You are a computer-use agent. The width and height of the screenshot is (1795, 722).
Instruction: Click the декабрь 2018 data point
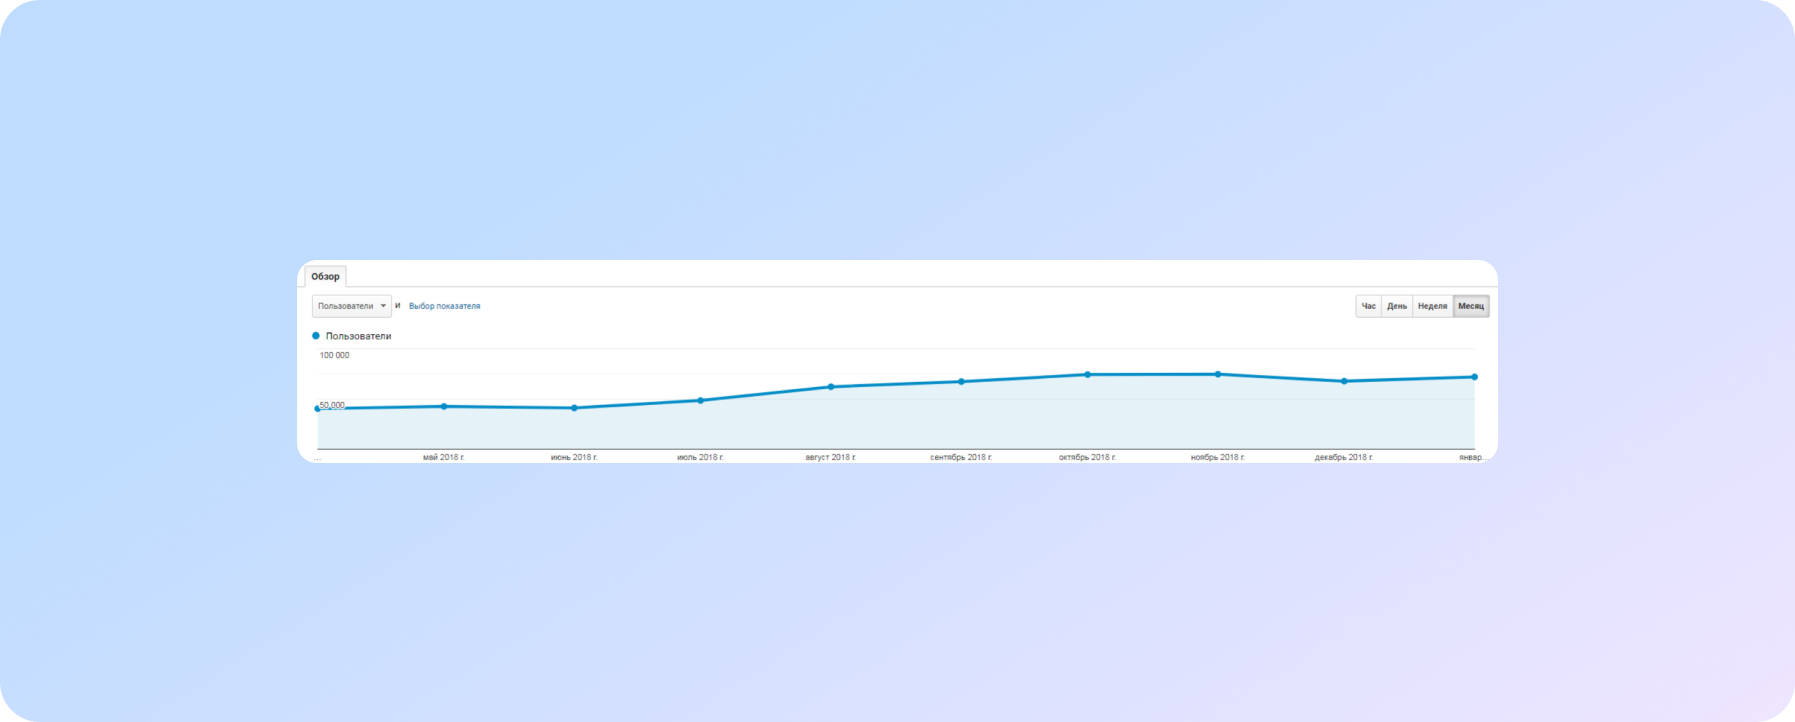(1344, 381)
